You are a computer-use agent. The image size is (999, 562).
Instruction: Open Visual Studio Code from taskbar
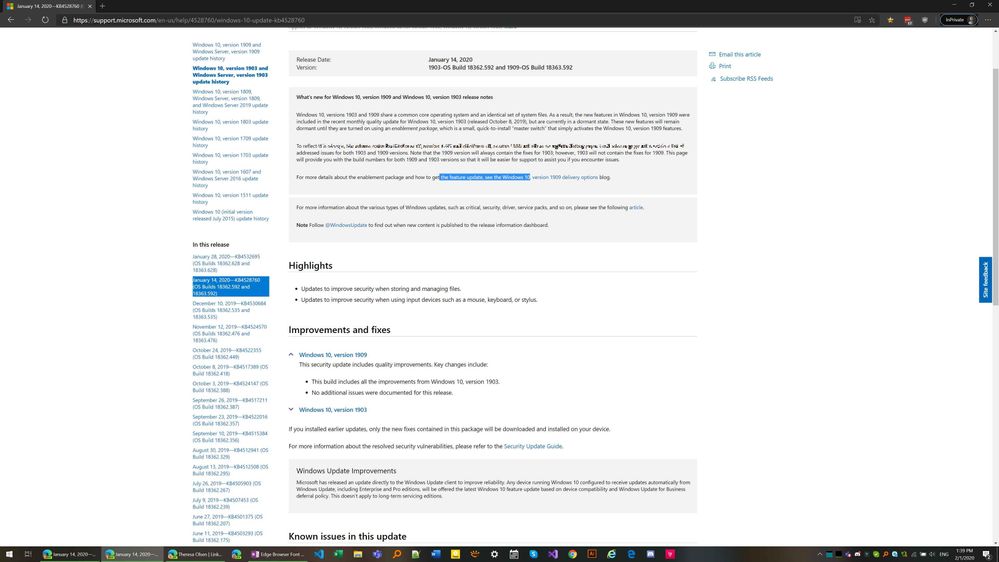[319, 554]
